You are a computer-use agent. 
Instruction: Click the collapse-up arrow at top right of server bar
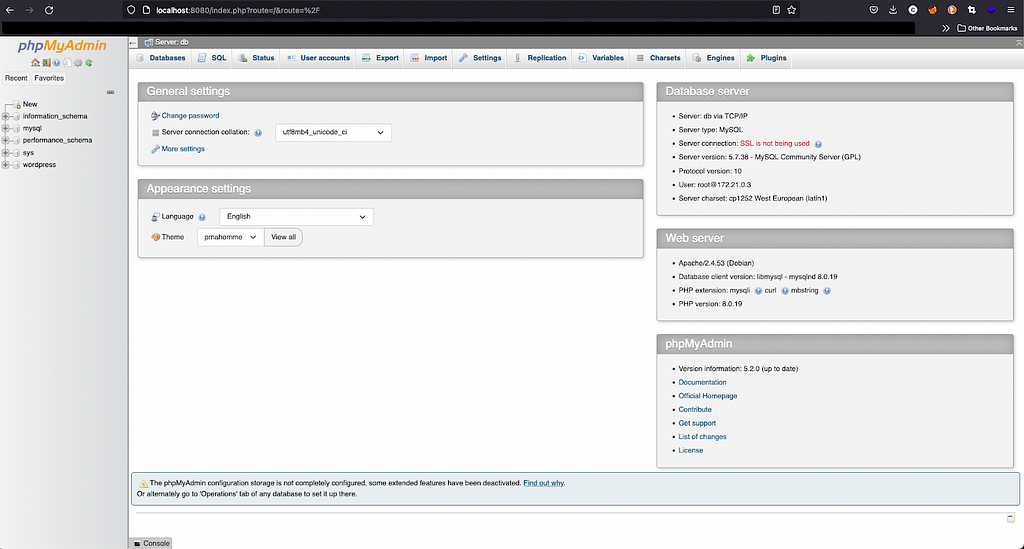[1019, 42]
